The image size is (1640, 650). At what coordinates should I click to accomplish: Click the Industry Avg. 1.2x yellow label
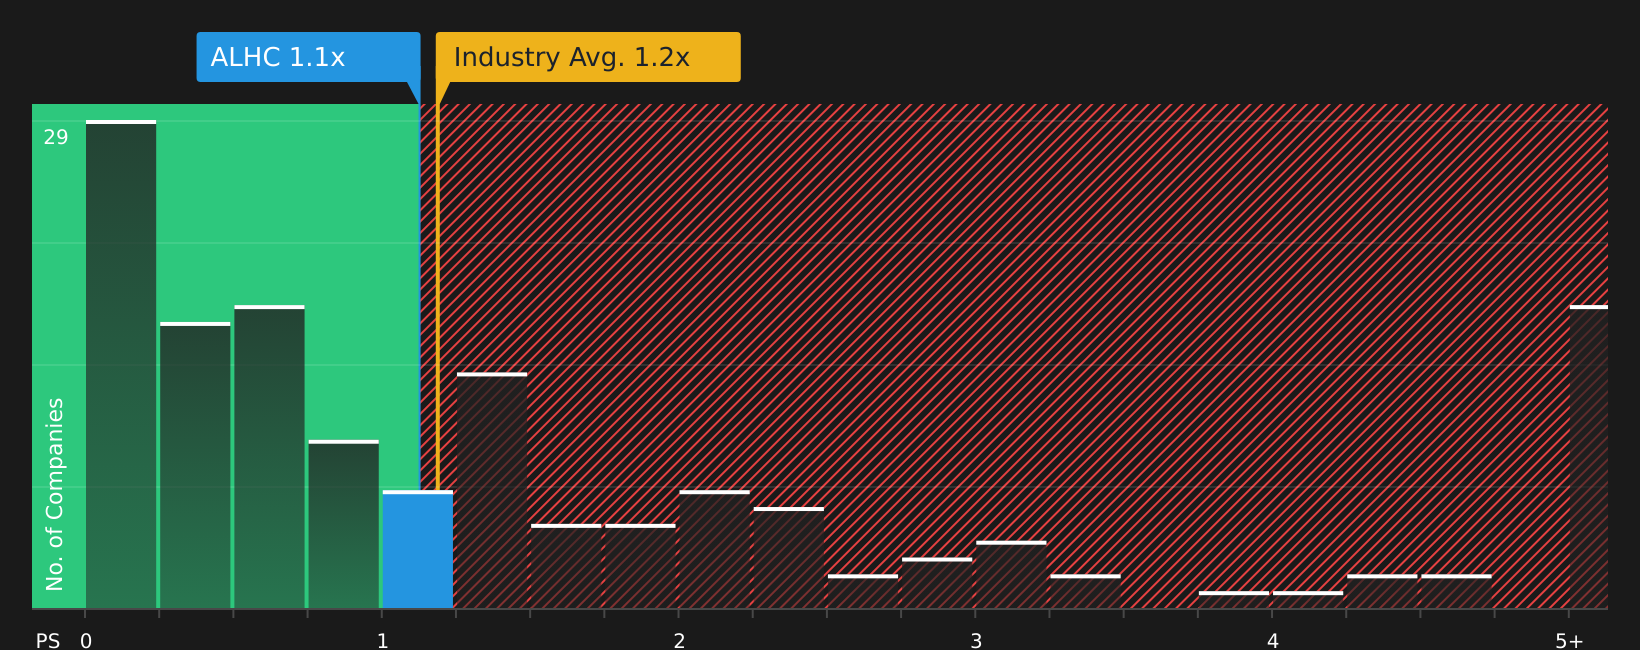[588, 57]
